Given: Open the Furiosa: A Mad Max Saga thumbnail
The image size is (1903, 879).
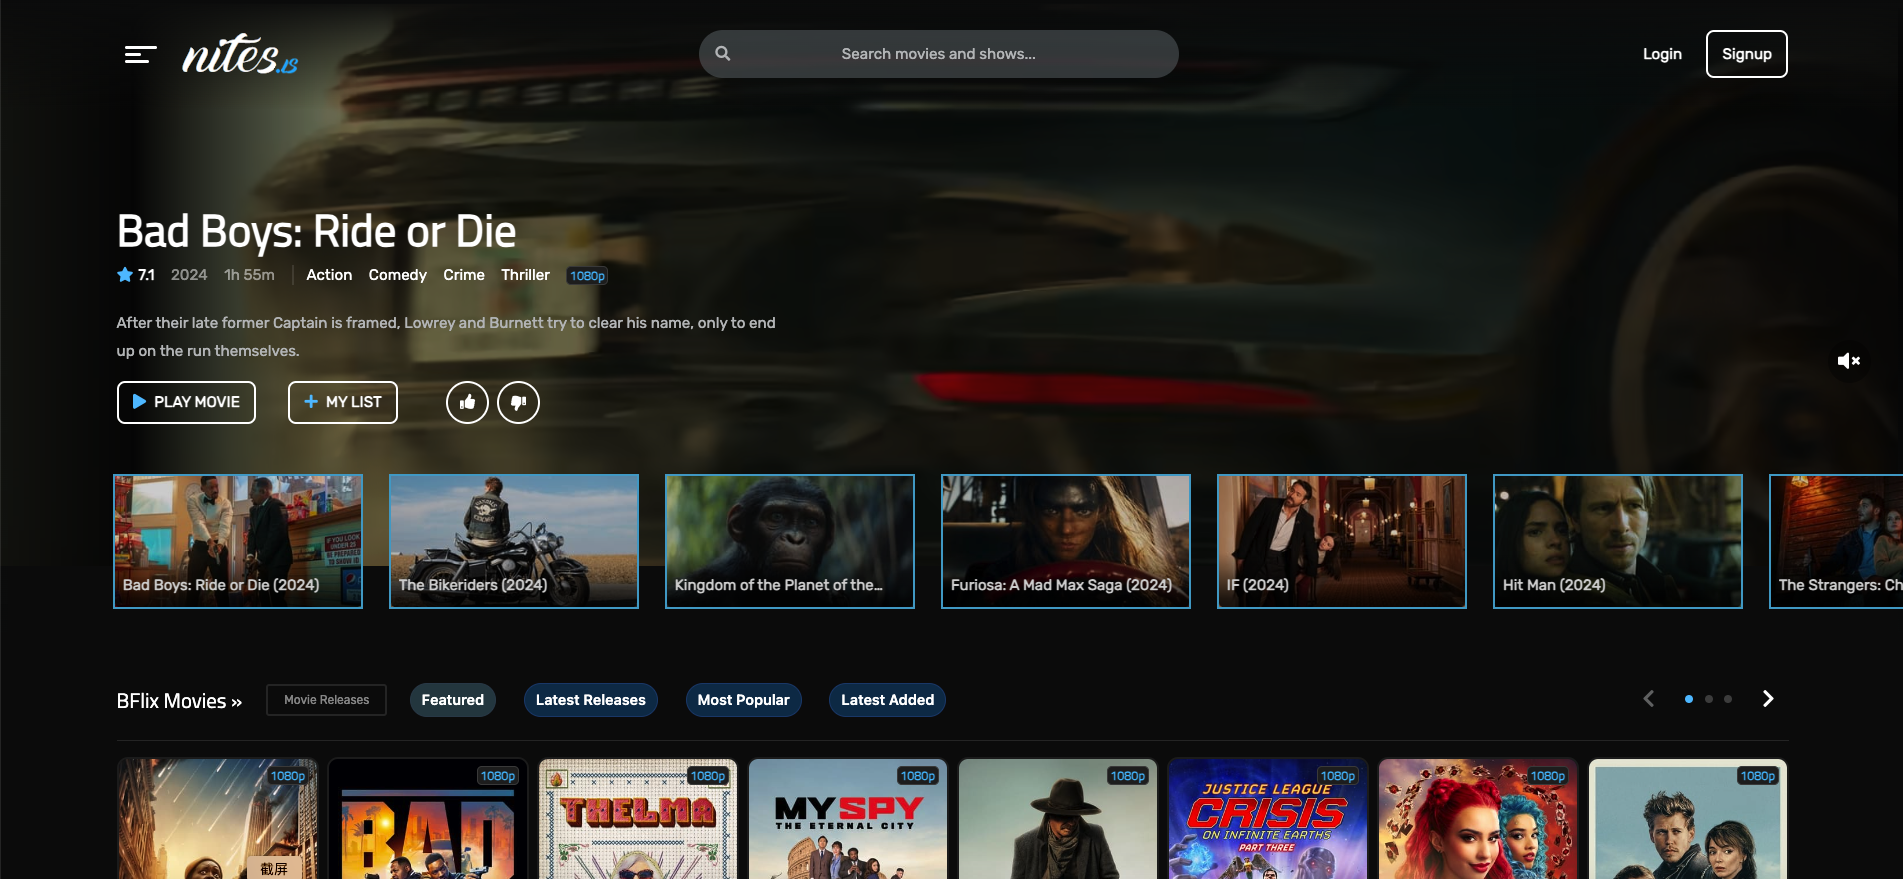Looking at the screenshot, I should tap(1065, 541).
